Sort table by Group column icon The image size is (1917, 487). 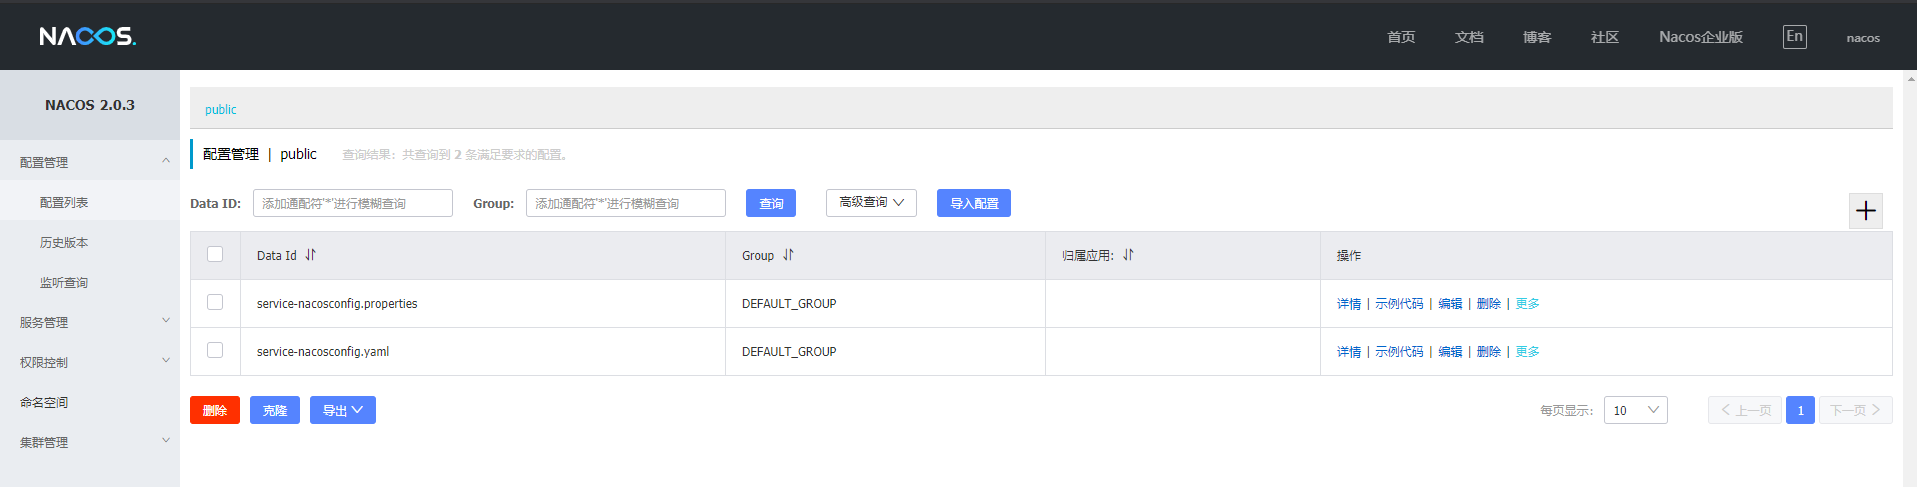click(x=788, y=255)
